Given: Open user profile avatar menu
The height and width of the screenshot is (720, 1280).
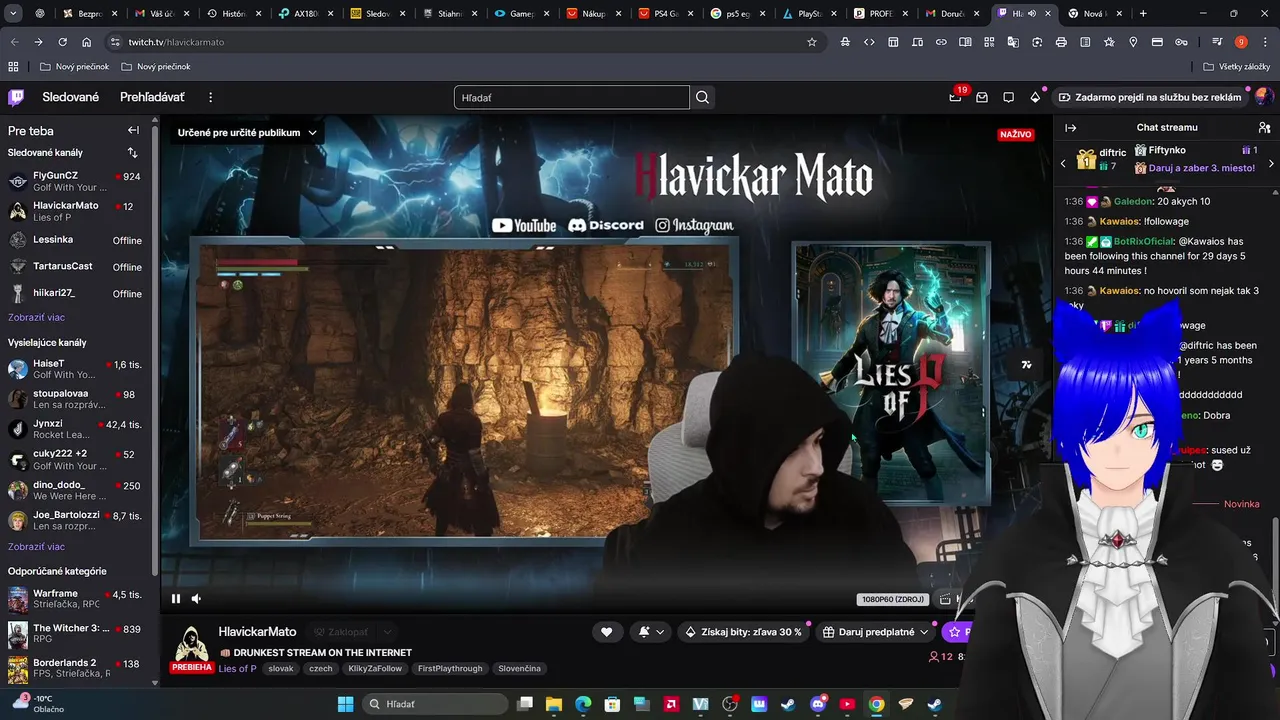Looking at the screenshot, I should [x=1262, y=97].
